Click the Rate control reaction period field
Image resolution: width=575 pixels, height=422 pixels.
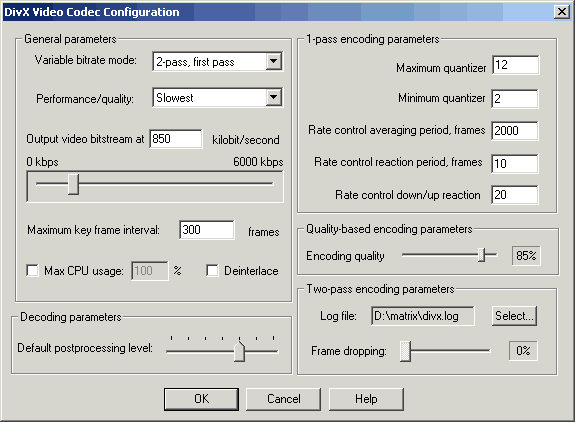515,163
